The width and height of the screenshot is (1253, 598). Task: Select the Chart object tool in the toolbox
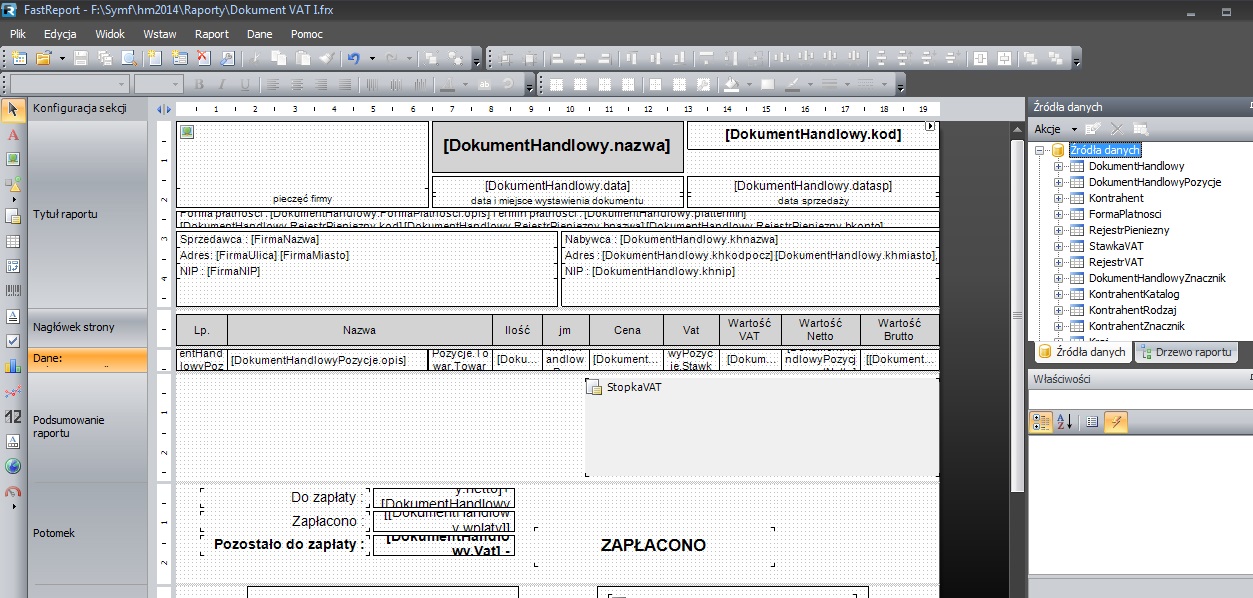point(13,366)
